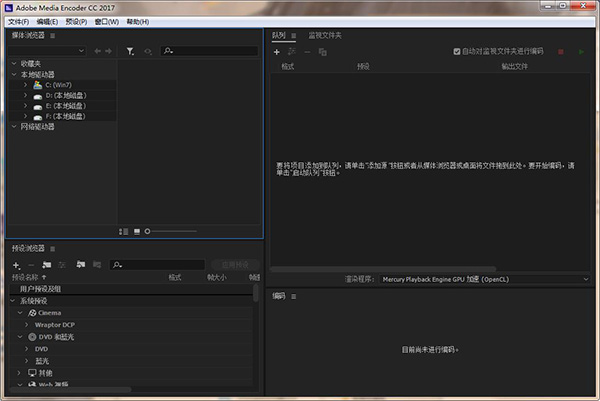Image resolution: width=600 pixels, height=401 pixels.
Task: Click the 其他 monitor icon
Action: pos(32,373)
